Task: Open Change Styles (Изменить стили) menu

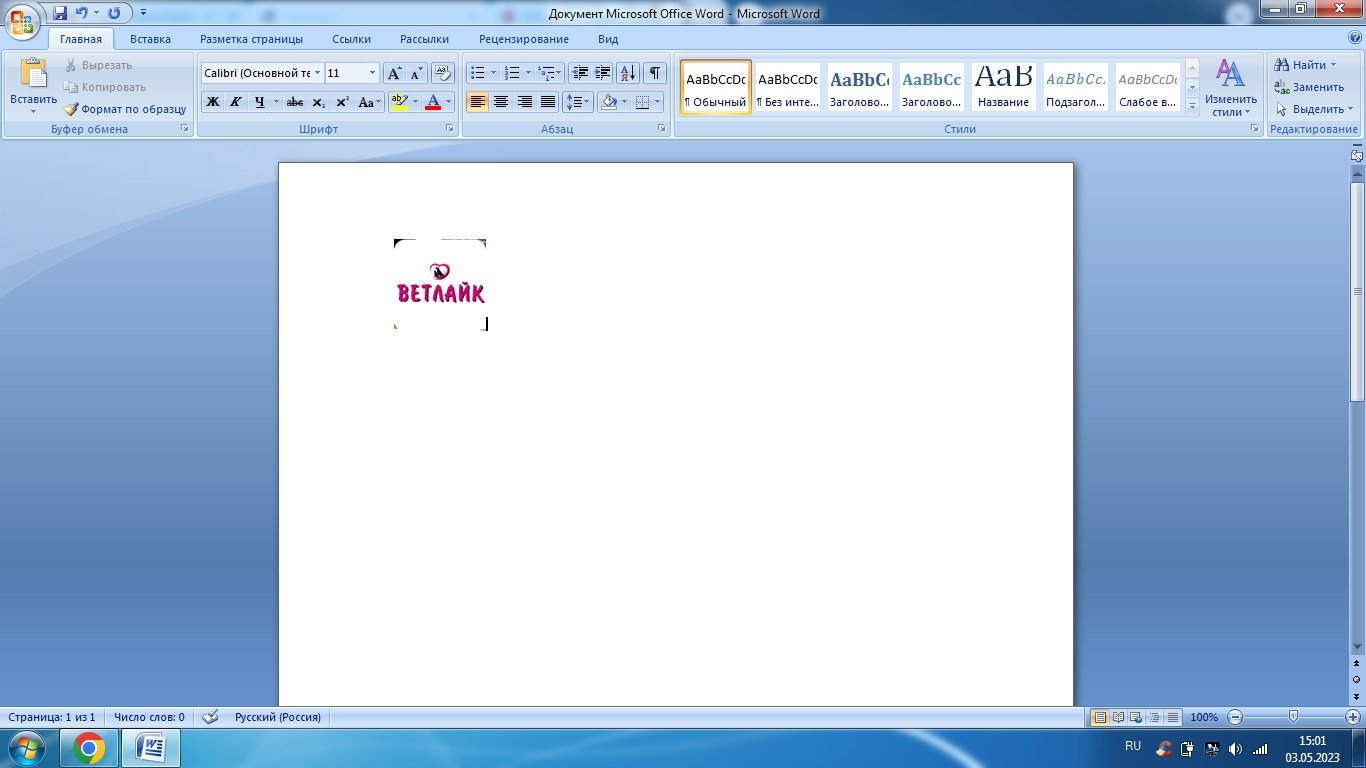Action: coord(1230,88)
